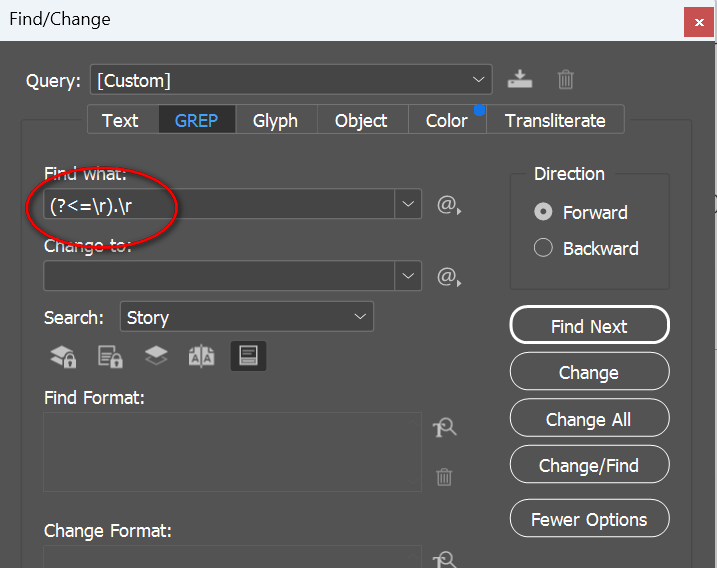
Task: Open special characters menu for Change to
Action: [x=447, y=276]
